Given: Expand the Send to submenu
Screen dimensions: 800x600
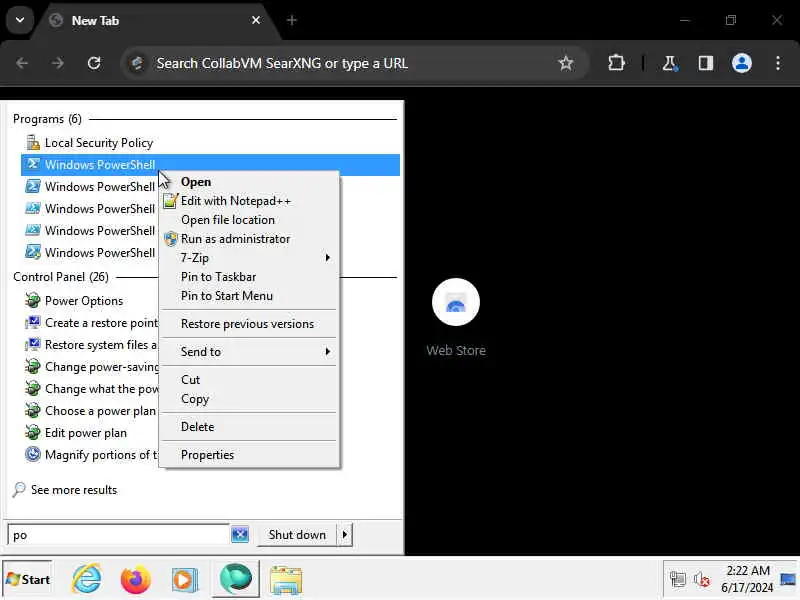Looking at the screenshot, I should 249,352.
